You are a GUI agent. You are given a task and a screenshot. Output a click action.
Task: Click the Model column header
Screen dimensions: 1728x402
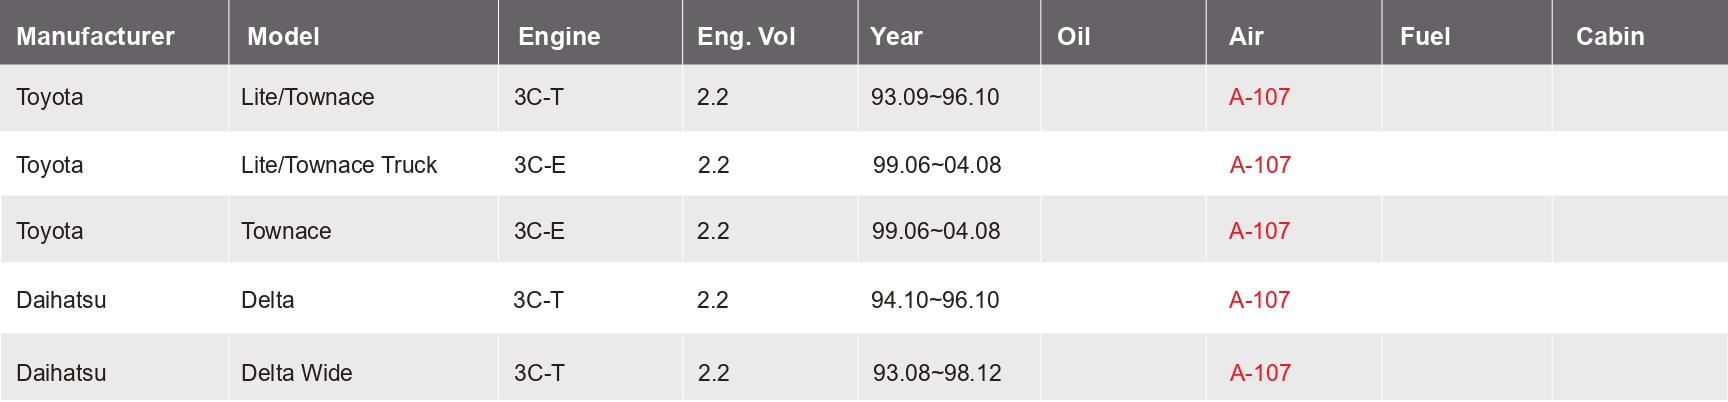click(283, 37)
